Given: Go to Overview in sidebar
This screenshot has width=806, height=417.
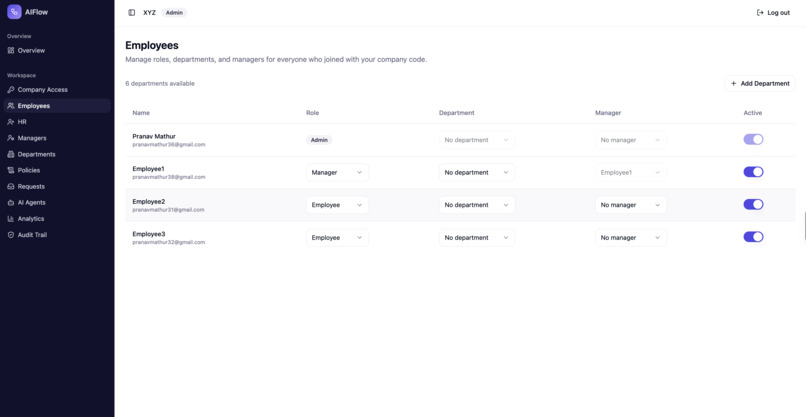Looking at the screenshot, I should coord(57,50).
